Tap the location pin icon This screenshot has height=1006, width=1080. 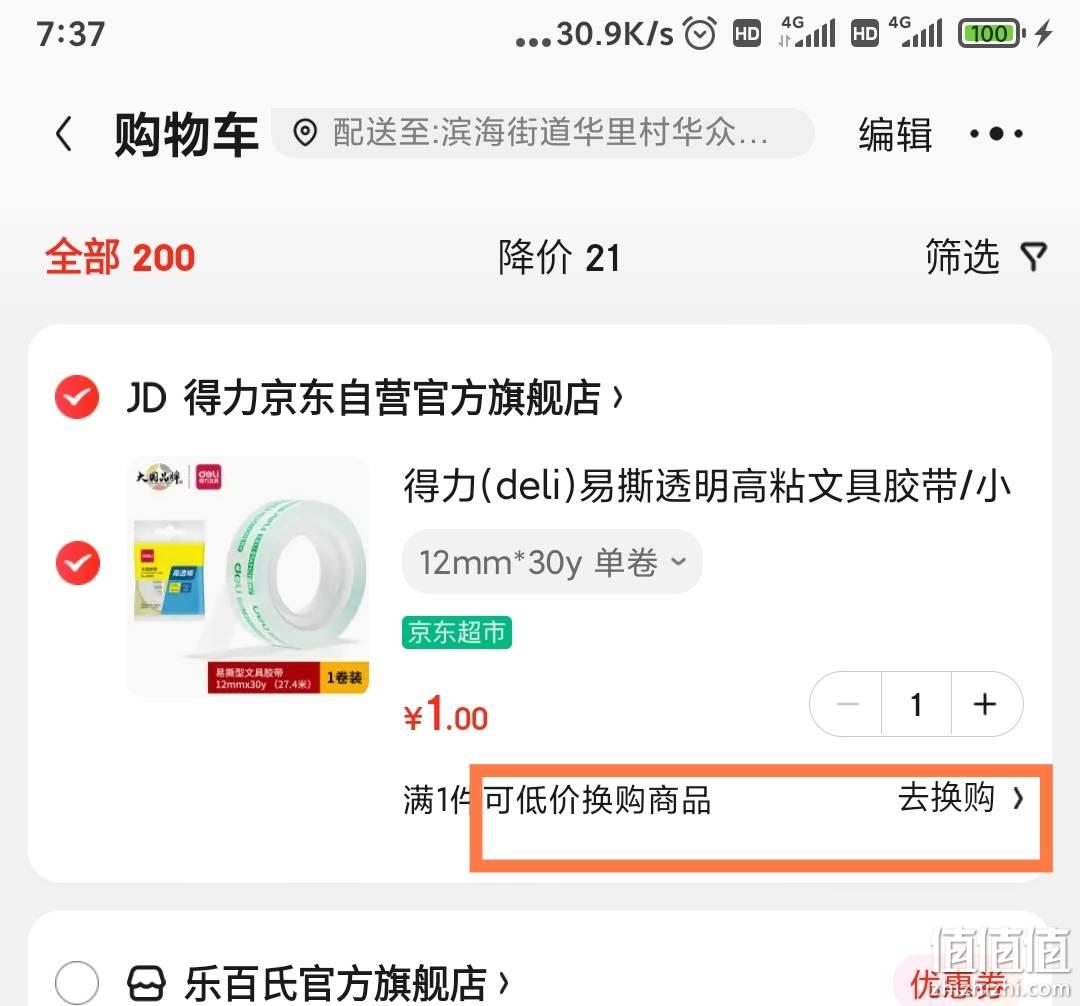point(305,132)
